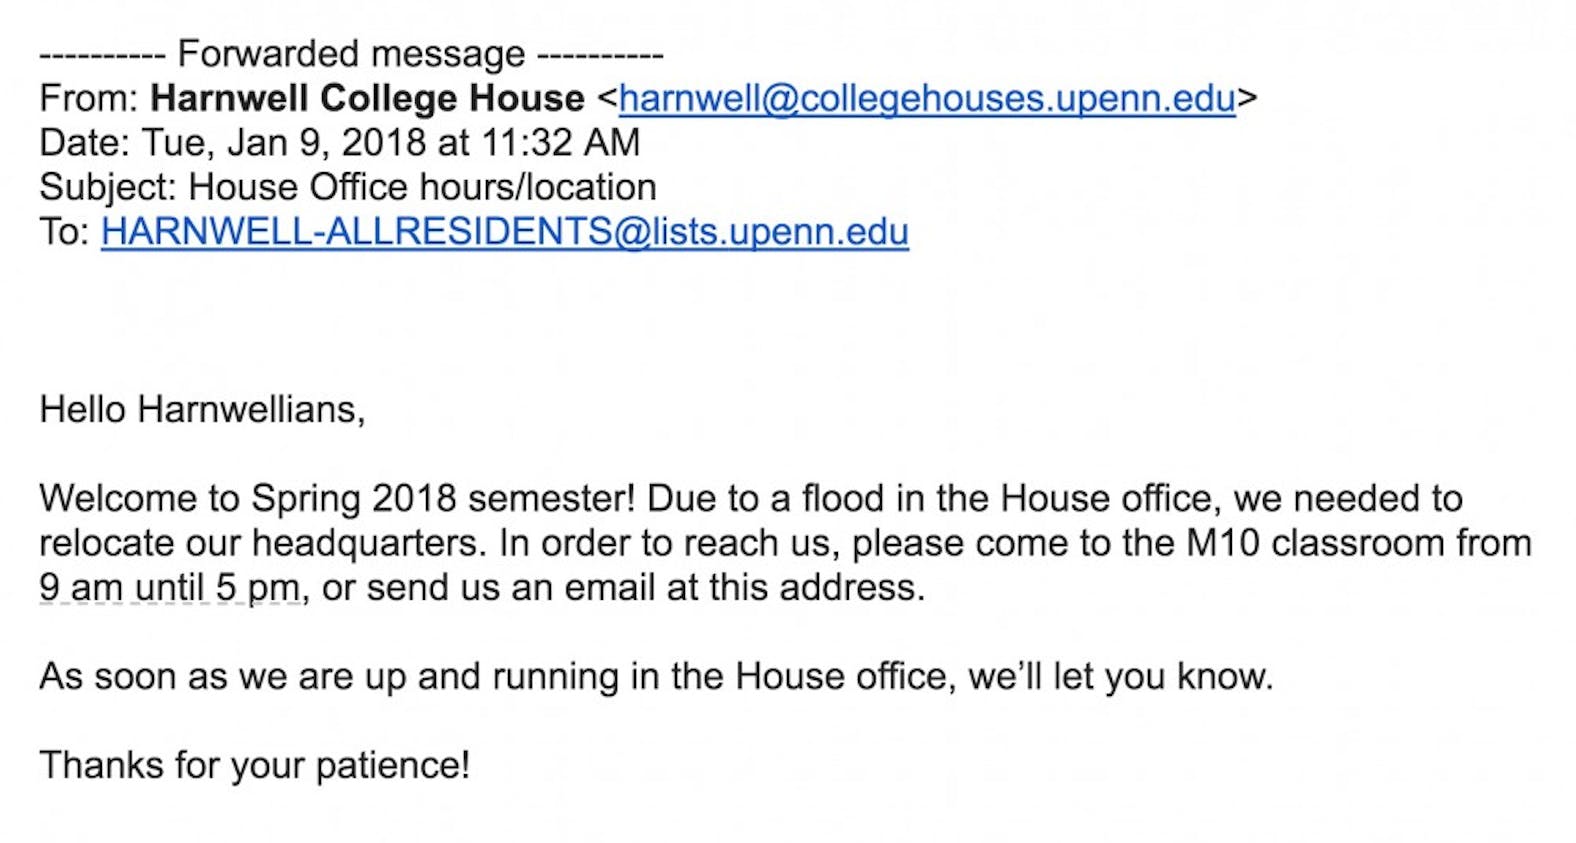Click the bold sender name Harnwell College House
The image size is (1576, 843).
(367, 98)
